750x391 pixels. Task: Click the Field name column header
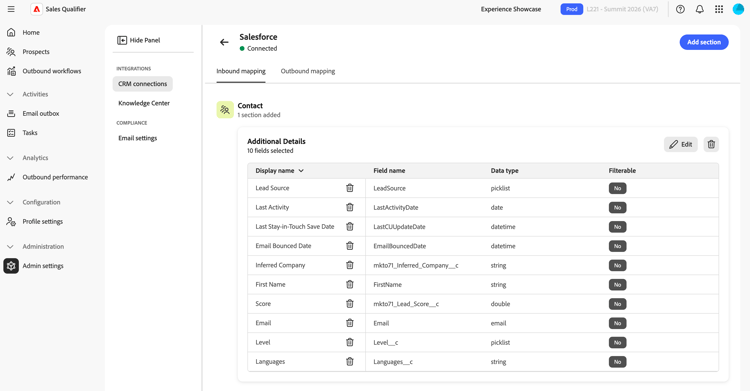click(389, 170)
